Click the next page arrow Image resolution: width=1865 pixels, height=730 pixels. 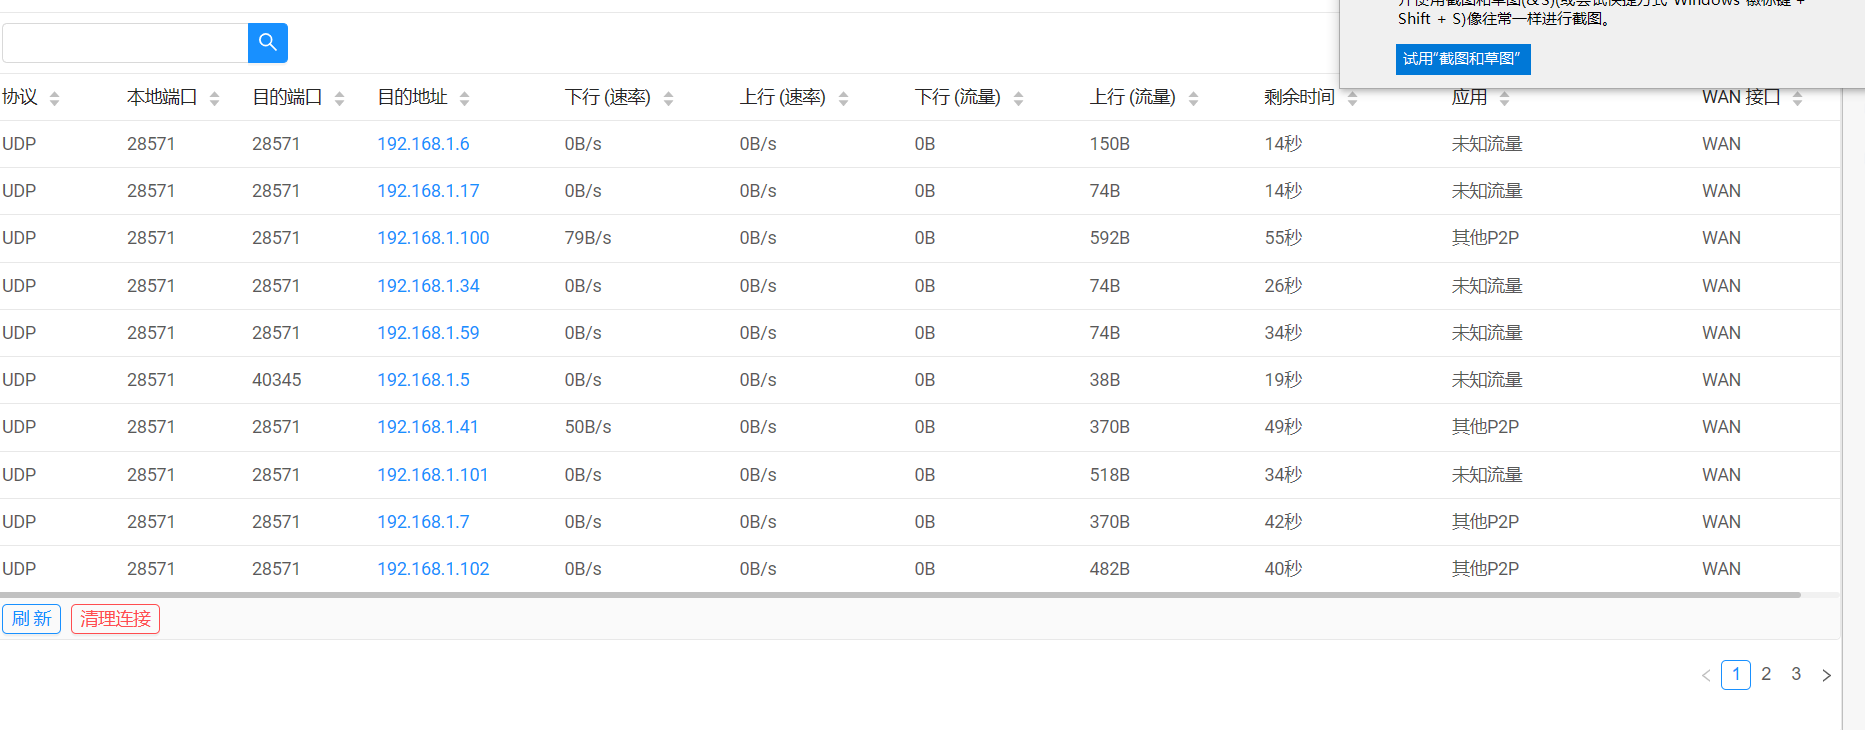point(1826,675)
